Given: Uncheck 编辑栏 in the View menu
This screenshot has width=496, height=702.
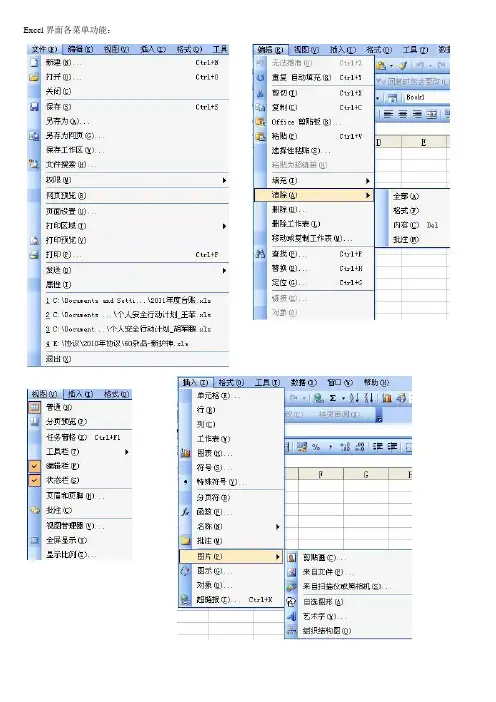Looking at the screenshot, I should [x=35, y=466].
